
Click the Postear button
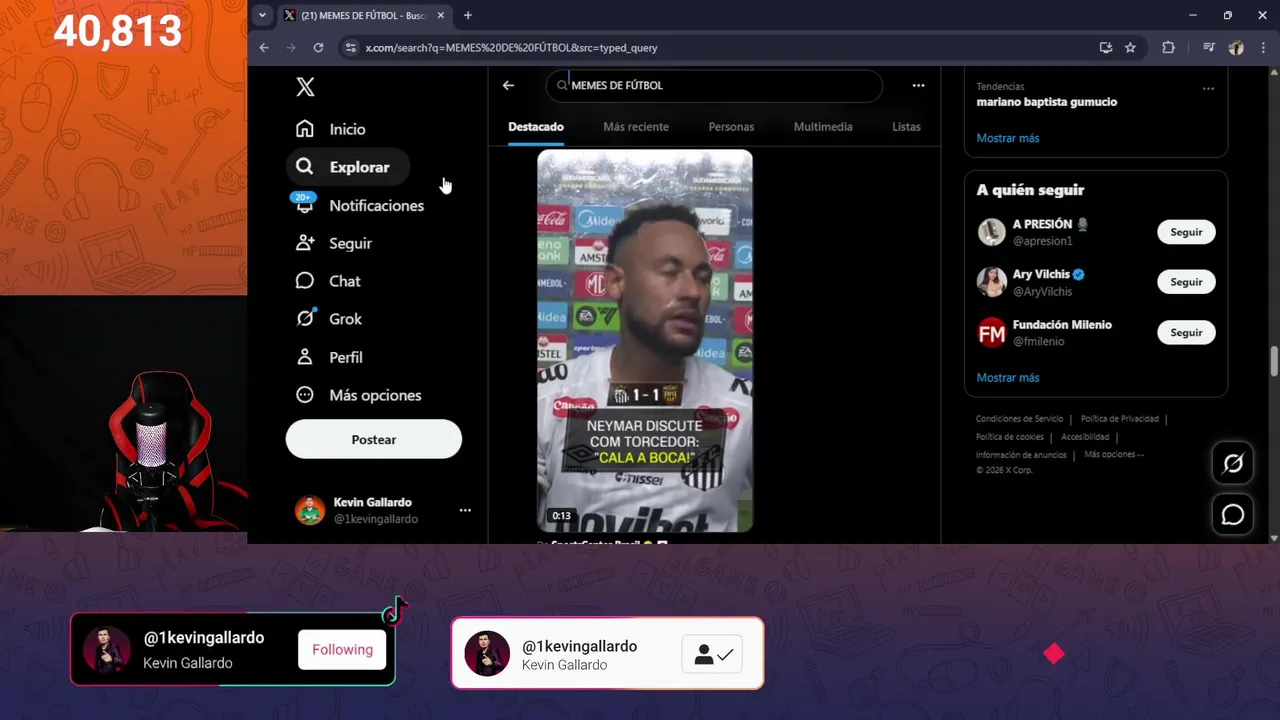374,439
